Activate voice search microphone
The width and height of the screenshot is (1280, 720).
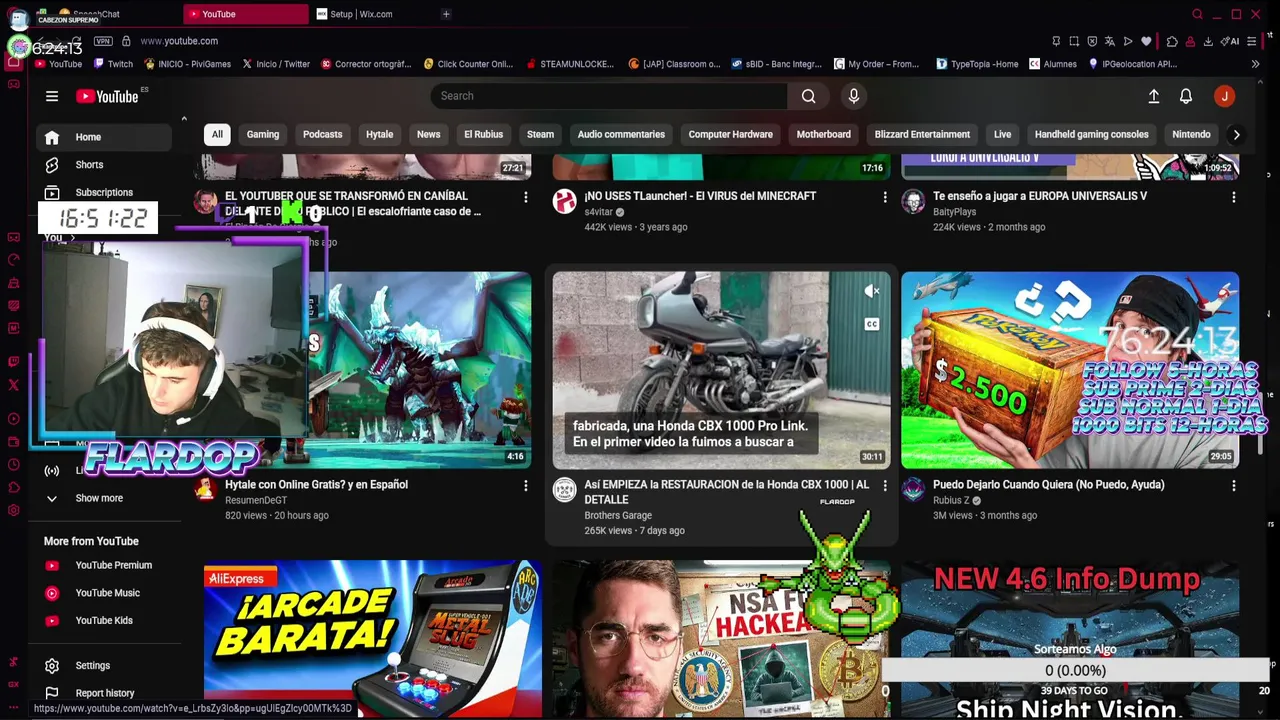click(853, 96)
